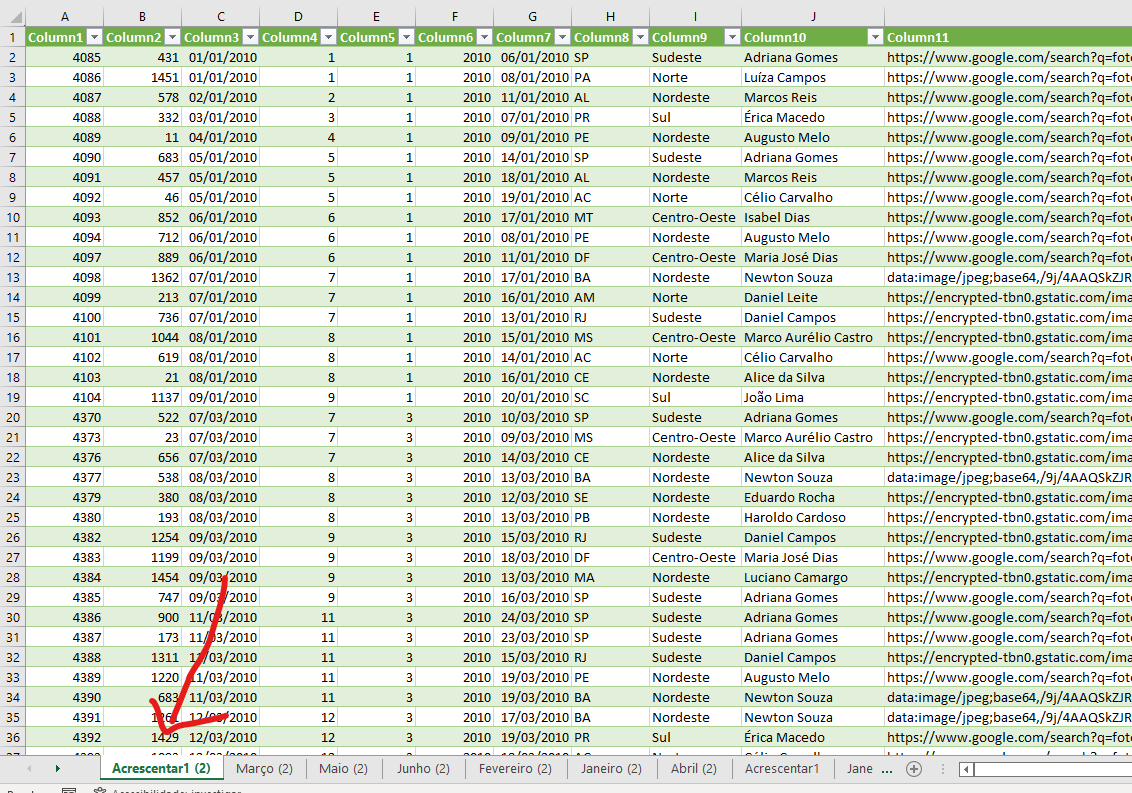Click the cell reading João Lima
The width and height of the screenshot is (1132, 793).
point(813,397)
